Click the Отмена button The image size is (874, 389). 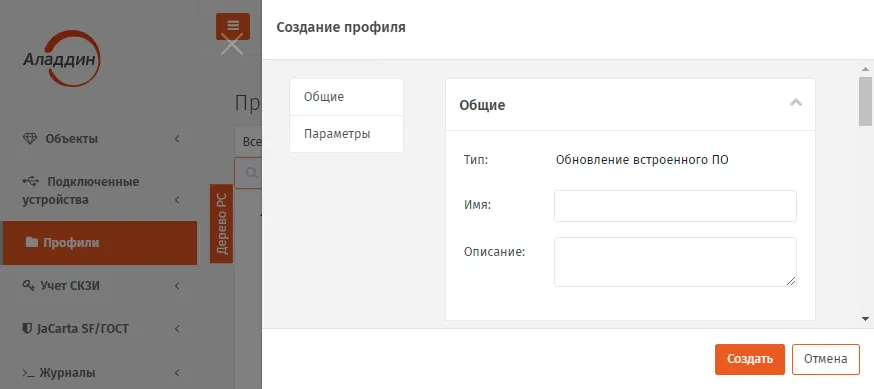point(826,359)
